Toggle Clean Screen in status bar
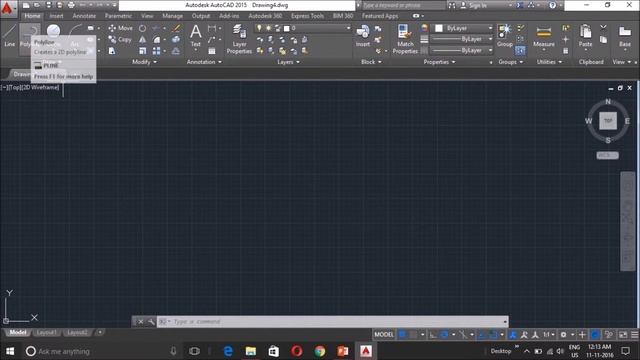The width and height of the screenshot is (640, 360). tap(623, 335)
